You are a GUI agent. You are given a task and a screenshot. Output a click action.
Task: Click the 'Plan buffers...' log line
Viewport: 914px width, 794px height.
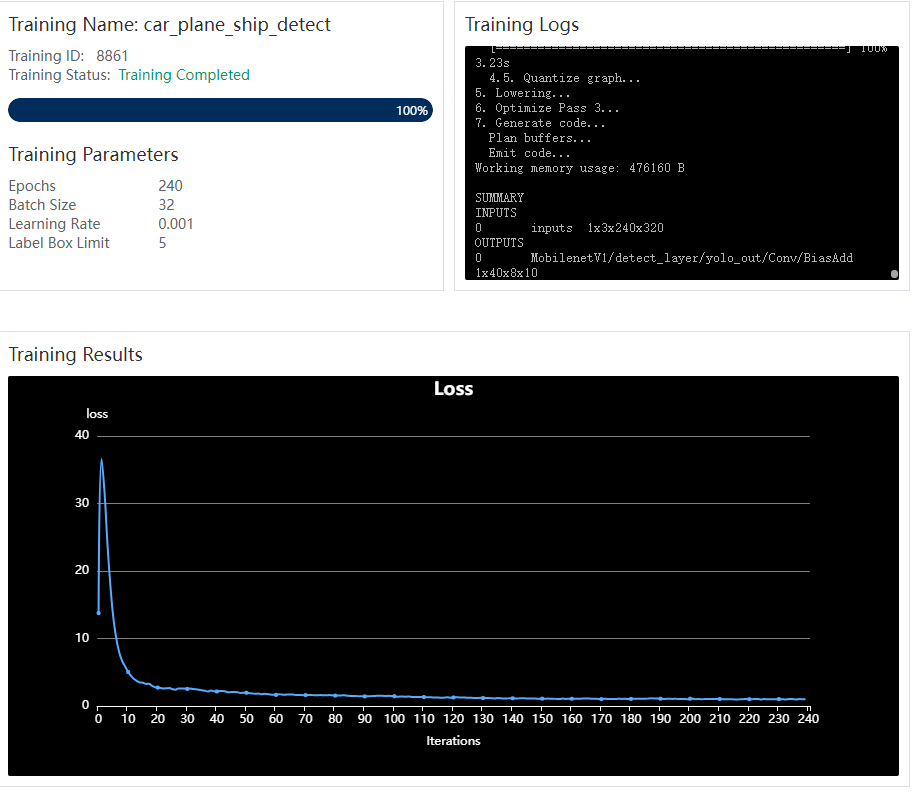tap(540, 138)
